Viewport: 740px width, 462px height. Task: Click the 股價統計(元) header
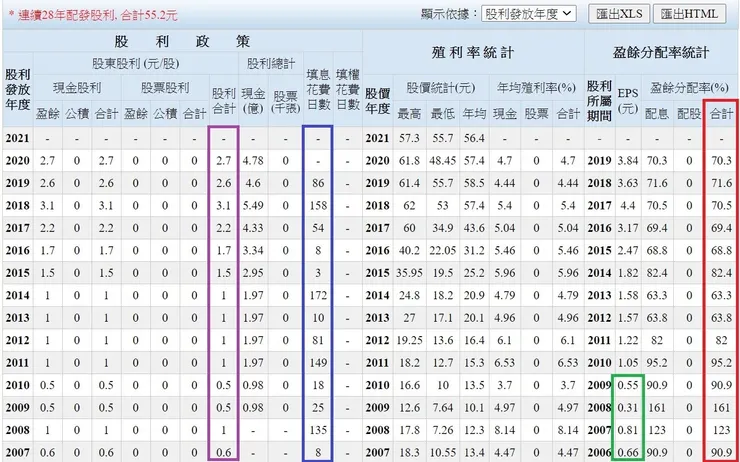coord(440,88)
